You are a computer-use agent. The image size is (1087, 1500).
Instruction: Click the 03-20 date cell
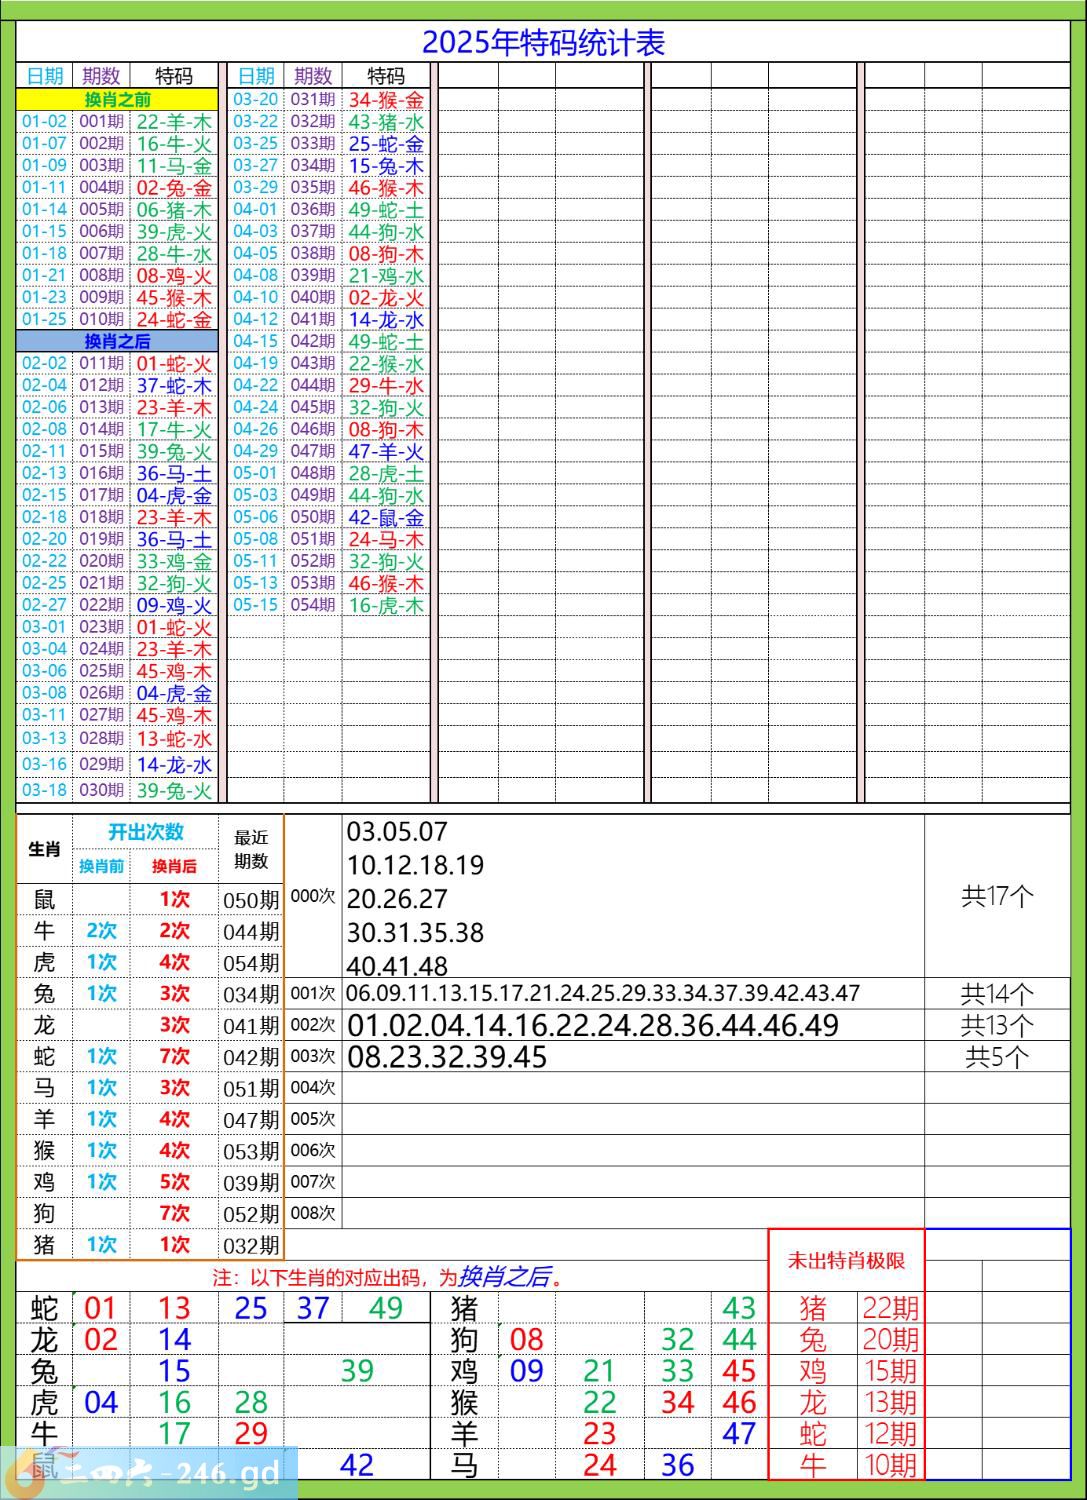pyautogui.click(x=255, y=100)
